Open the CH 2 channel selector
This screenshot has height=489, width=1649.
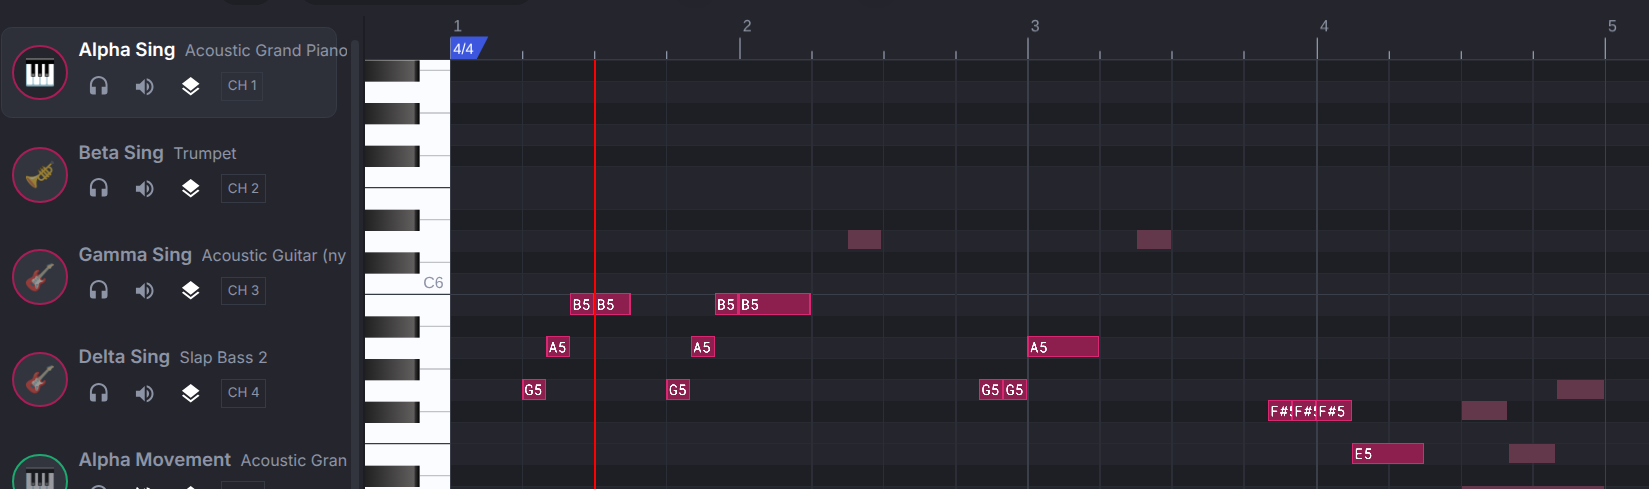click(243, 188)
